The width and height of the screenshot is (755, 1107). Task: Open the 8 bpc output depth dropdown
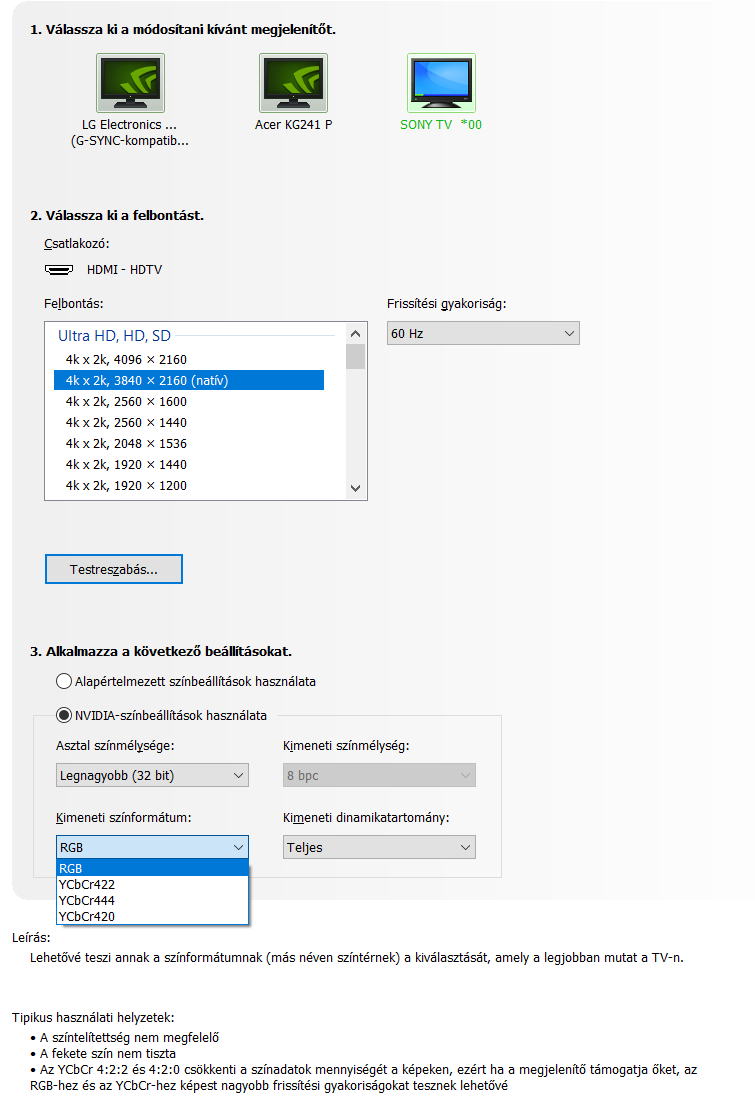(x=379, y=775)
